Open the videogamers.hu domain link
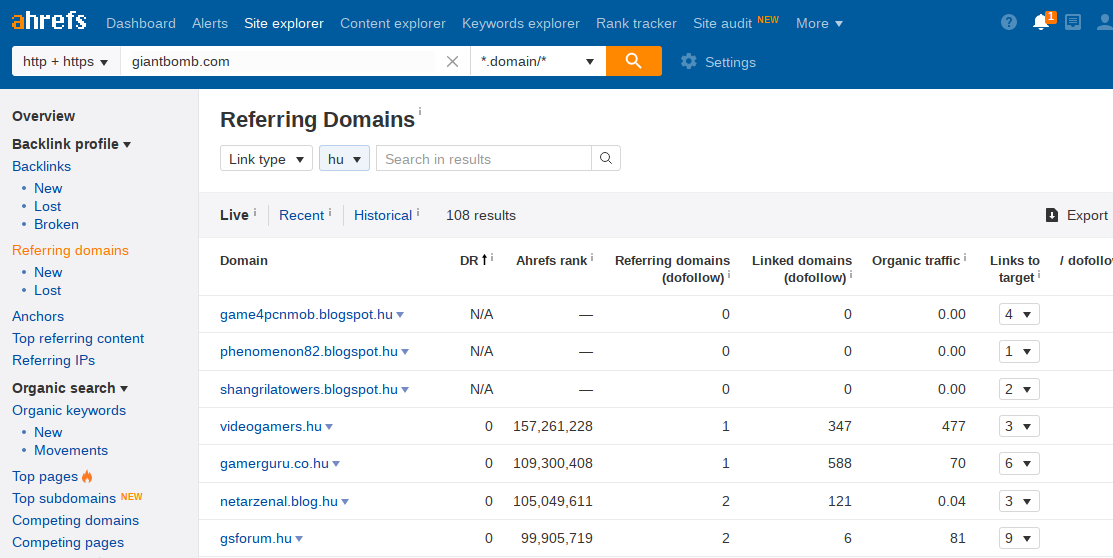The image size is (1113, 558). pos(271,427)
